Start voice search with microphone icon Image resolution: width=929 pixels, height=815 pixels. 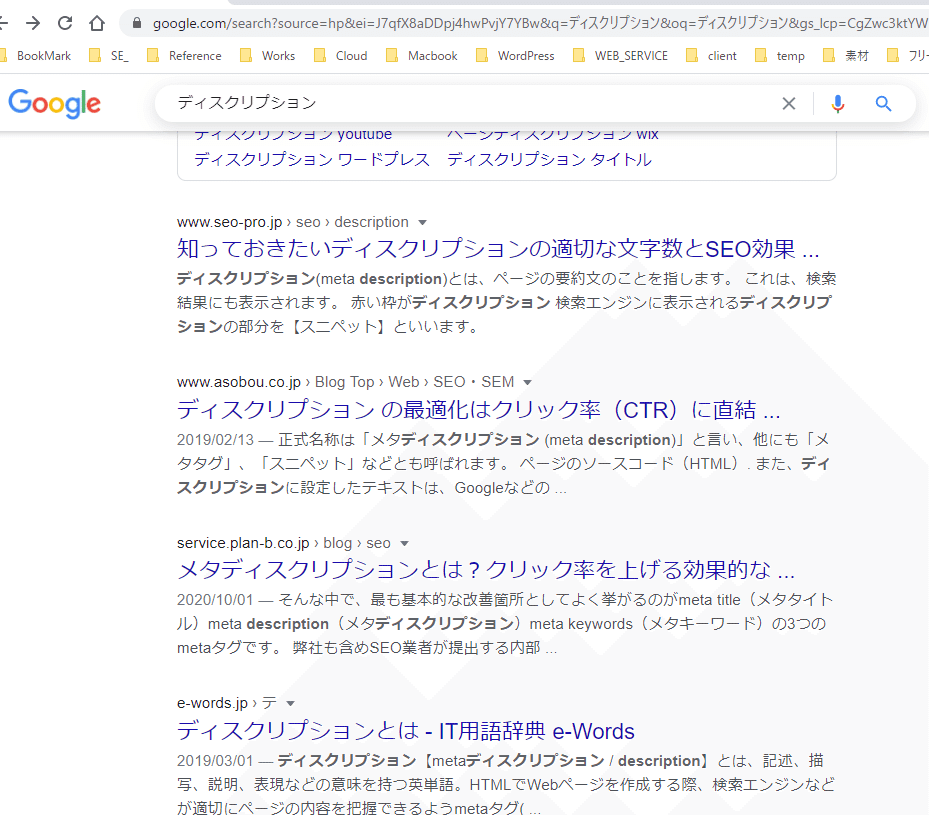[x=838, y=104]
